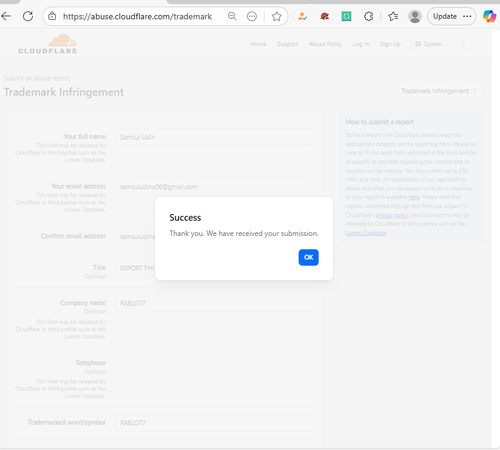Click the Cloudflare logo

[47, 44]
